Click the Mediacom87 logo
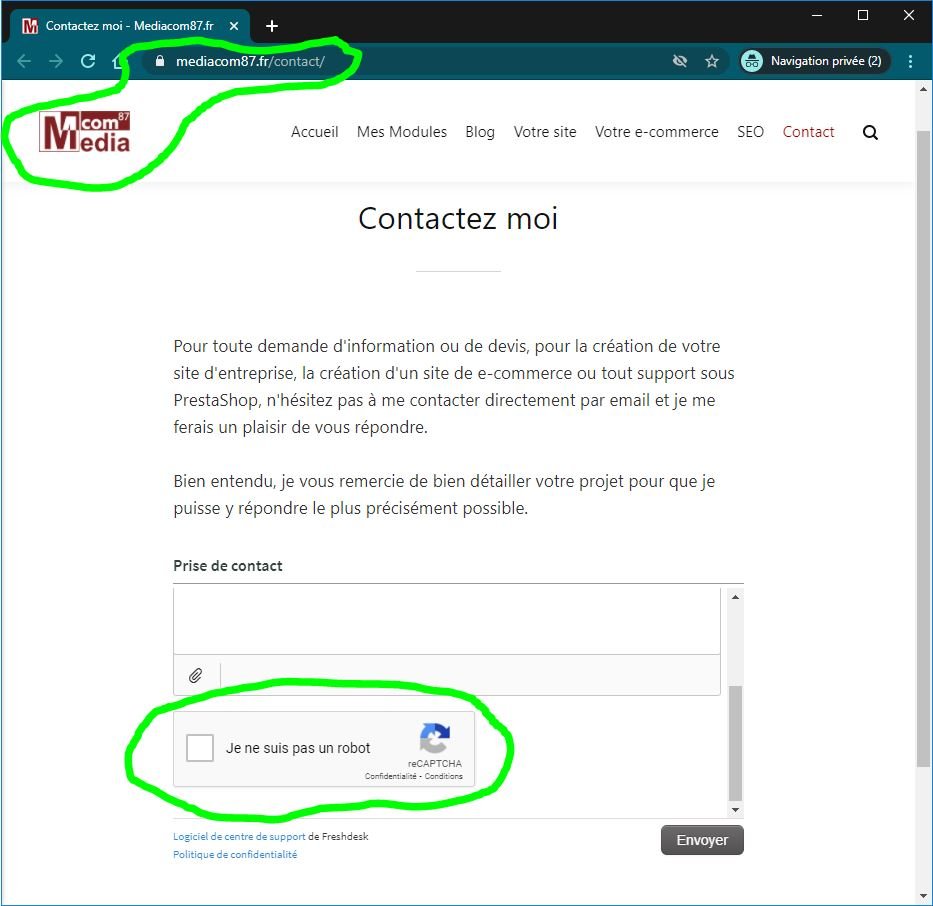 coord(84,131)
